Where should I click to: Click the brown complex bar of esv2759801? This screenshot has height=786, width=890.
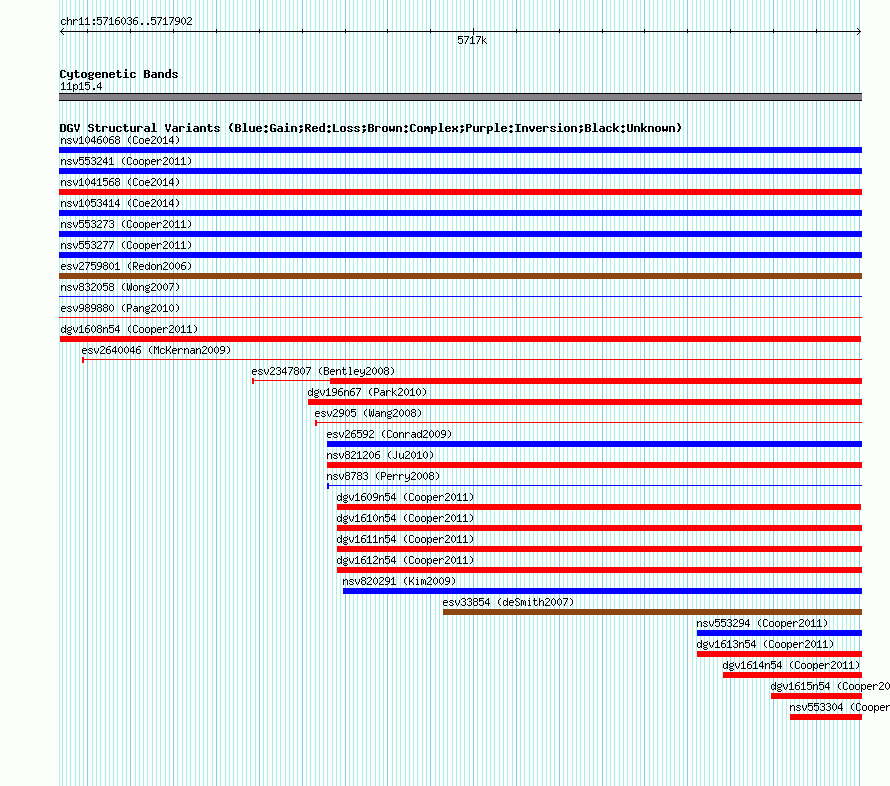[x=460, y=276]
